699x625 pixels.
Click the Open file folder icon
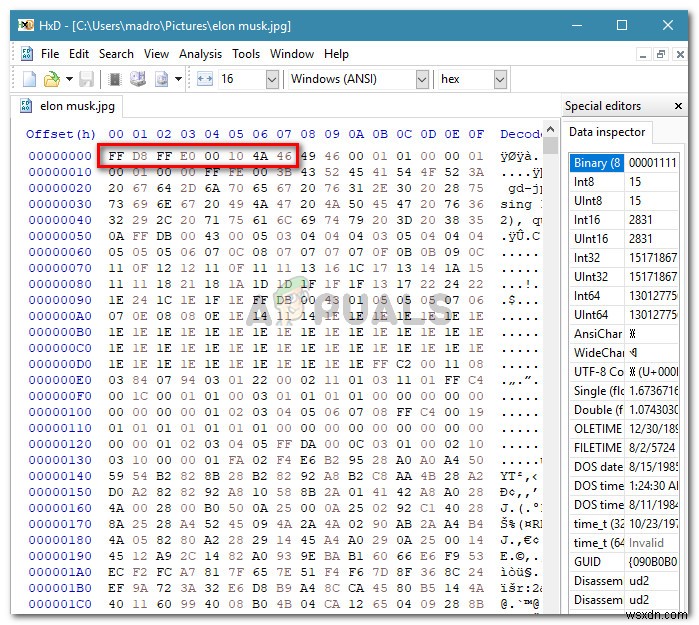pos(52,79)
